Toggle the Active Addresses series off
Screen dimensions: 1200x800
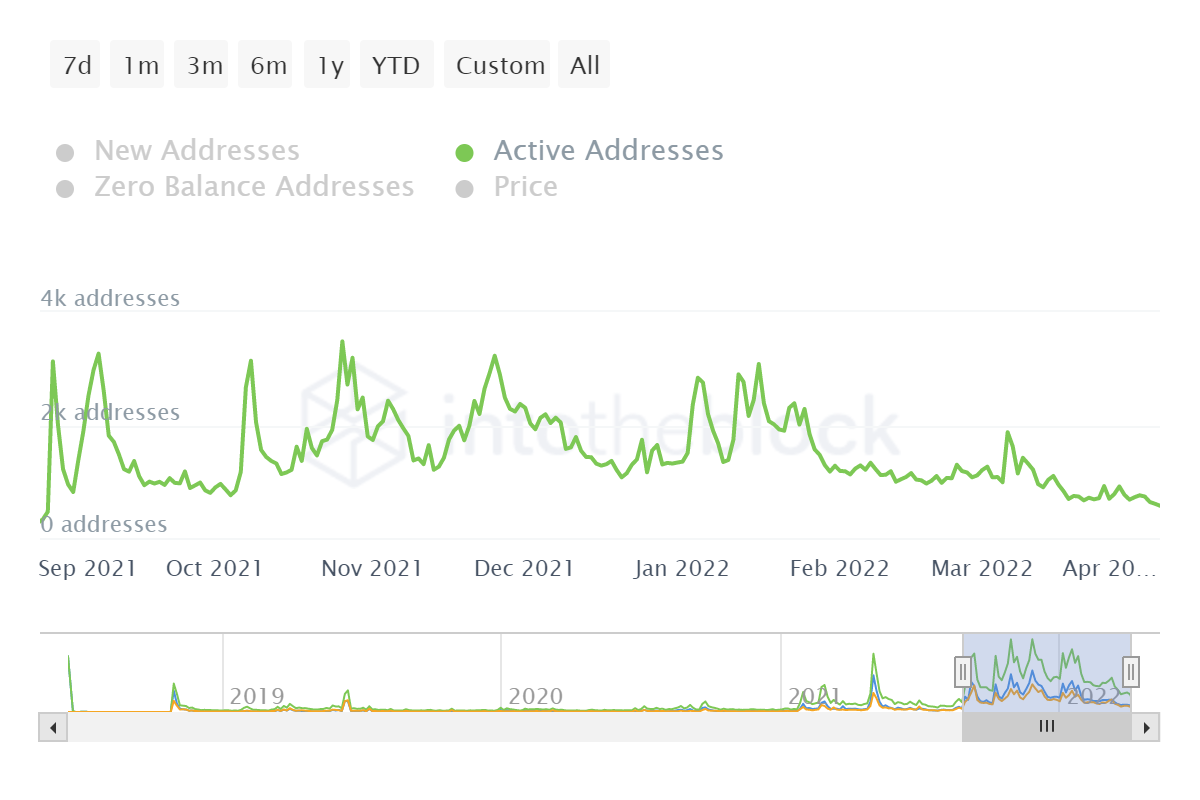(x=608, y=151)
